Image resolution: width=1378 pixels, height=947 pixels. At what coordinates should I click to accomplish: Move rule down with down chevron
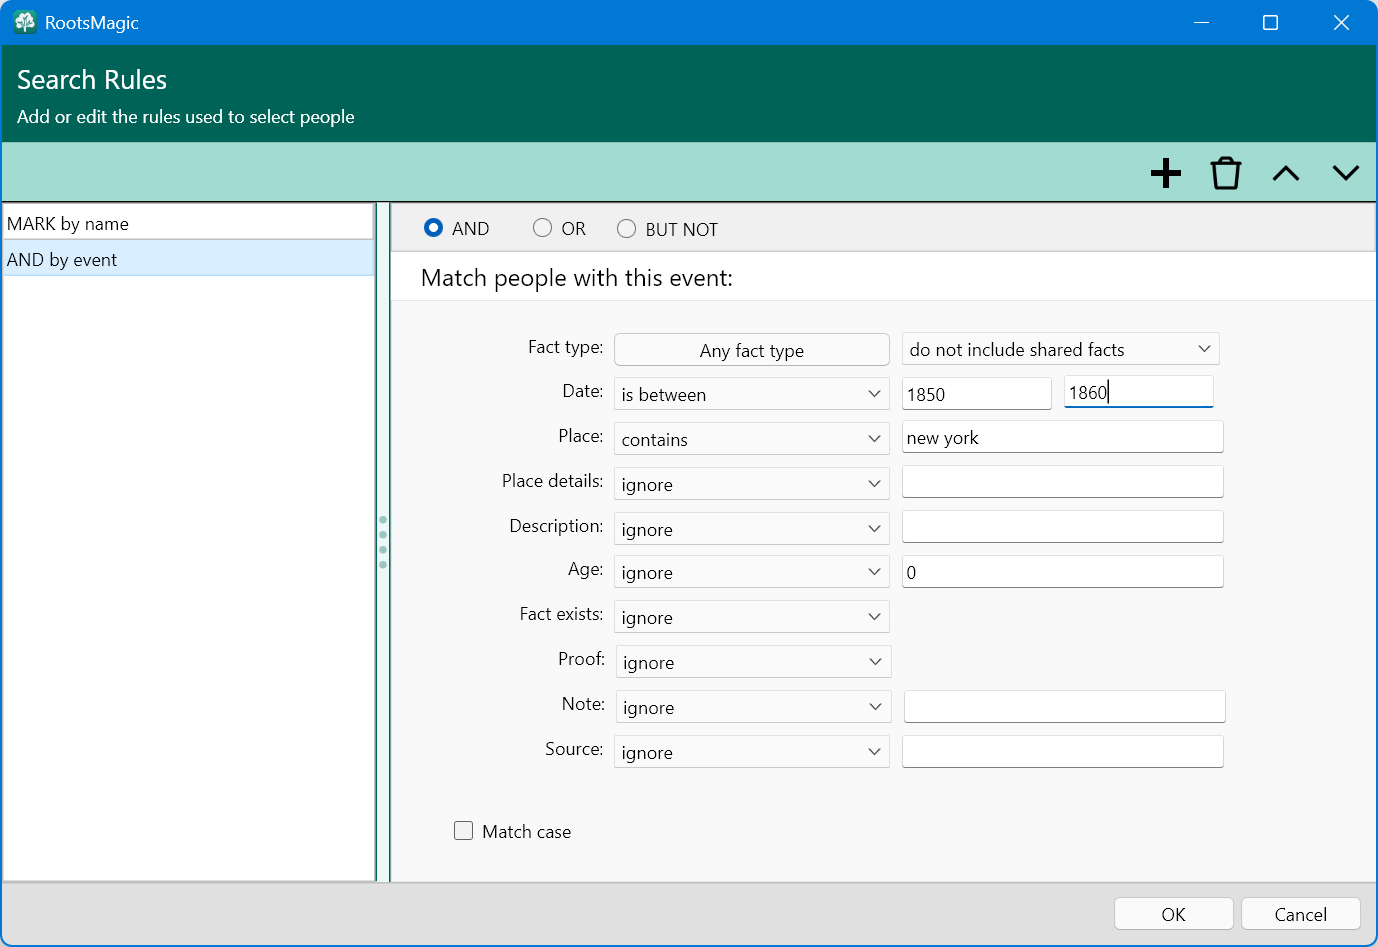1345,173
